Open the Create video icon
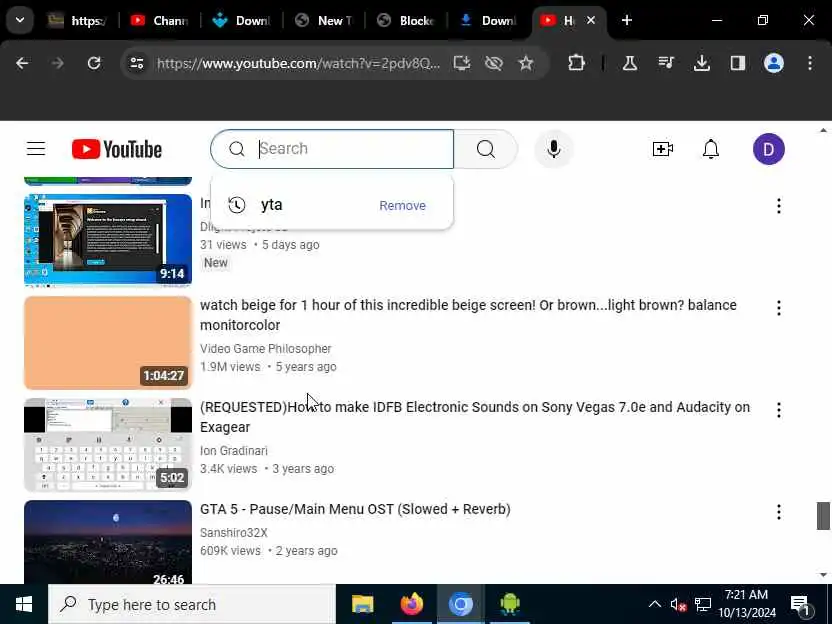Viewport: 832px width, 624px height. [662, 149]
